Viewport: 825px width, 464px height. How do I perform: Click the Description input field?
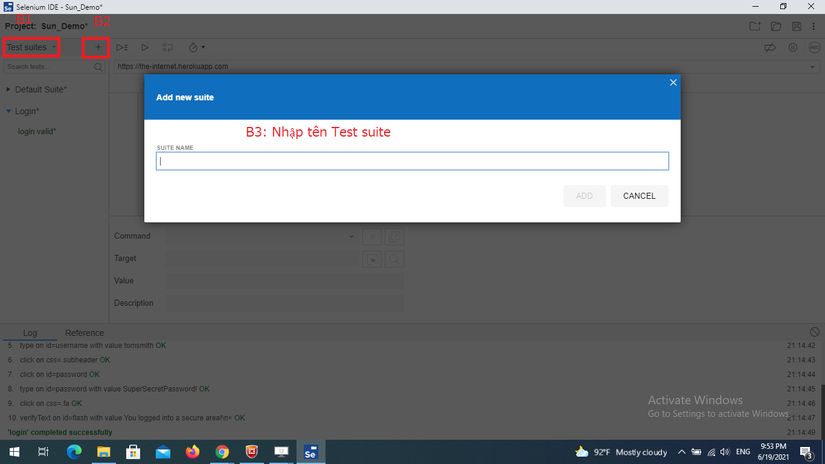point(285,304)
